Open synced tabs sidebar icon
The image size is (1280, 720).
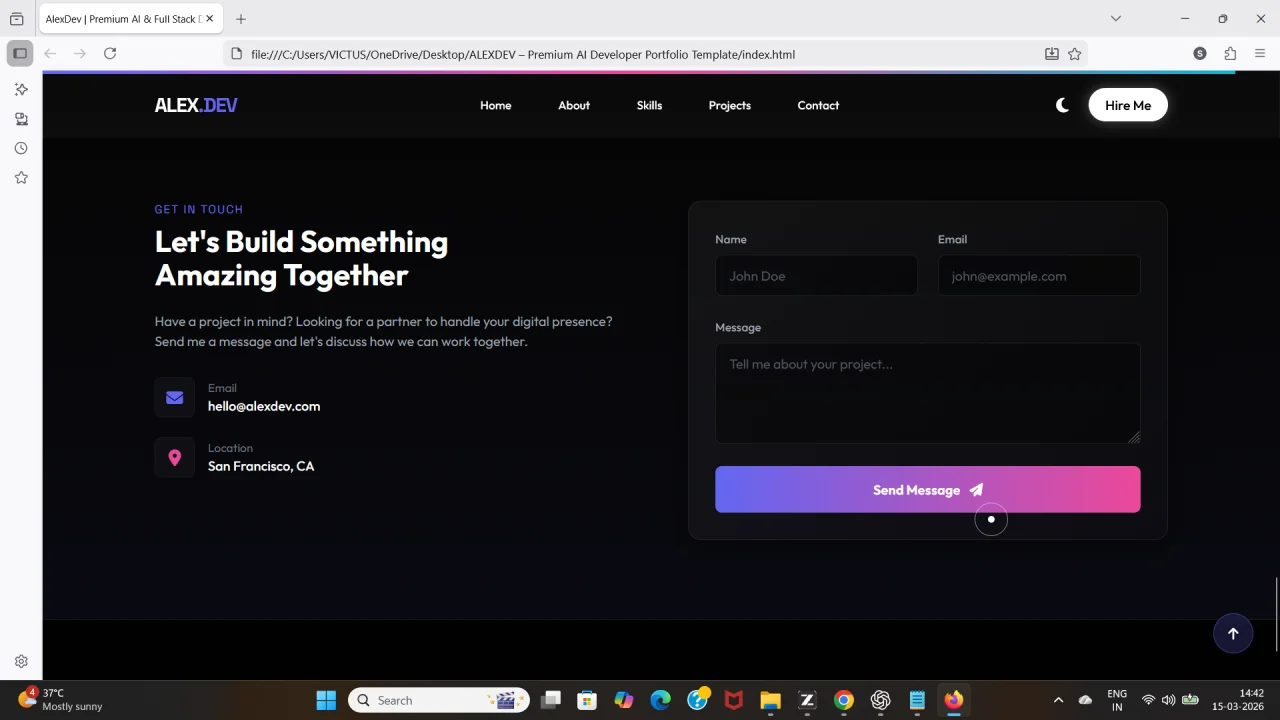[21, 119]
